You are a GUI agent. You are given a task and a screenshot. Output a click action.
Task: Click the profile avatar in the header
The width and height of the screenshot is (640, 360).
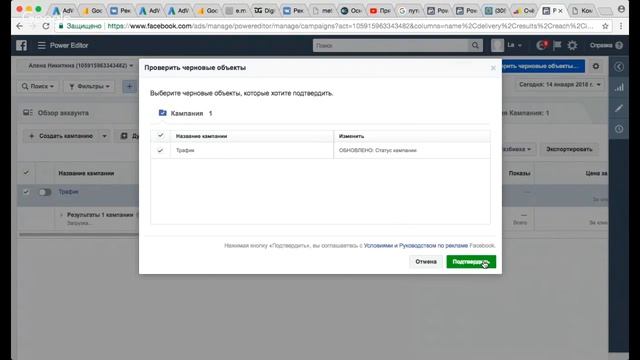(497, 45)
